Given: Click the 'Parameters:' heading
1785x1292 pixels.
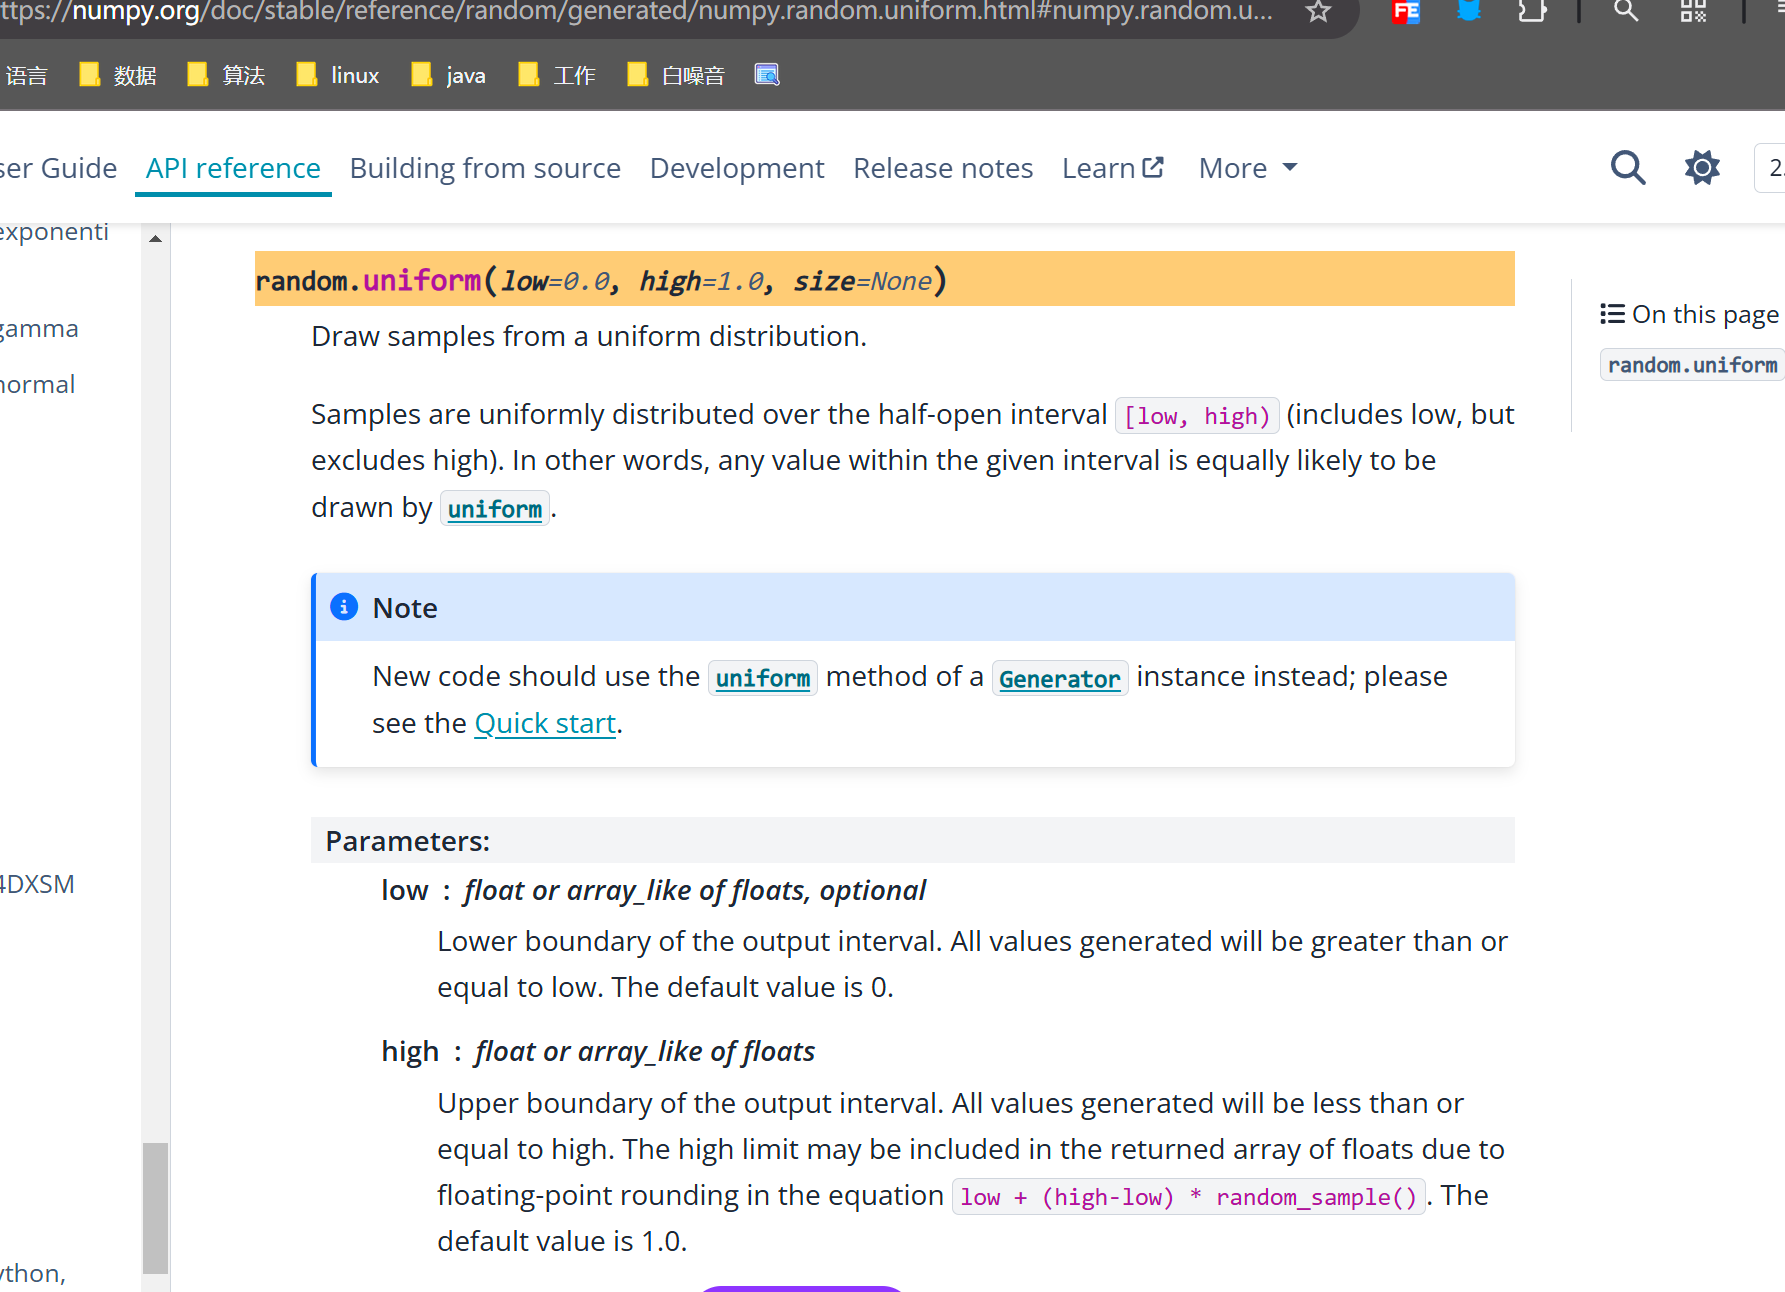Looking at the screenshot, I should click(408, 841).
